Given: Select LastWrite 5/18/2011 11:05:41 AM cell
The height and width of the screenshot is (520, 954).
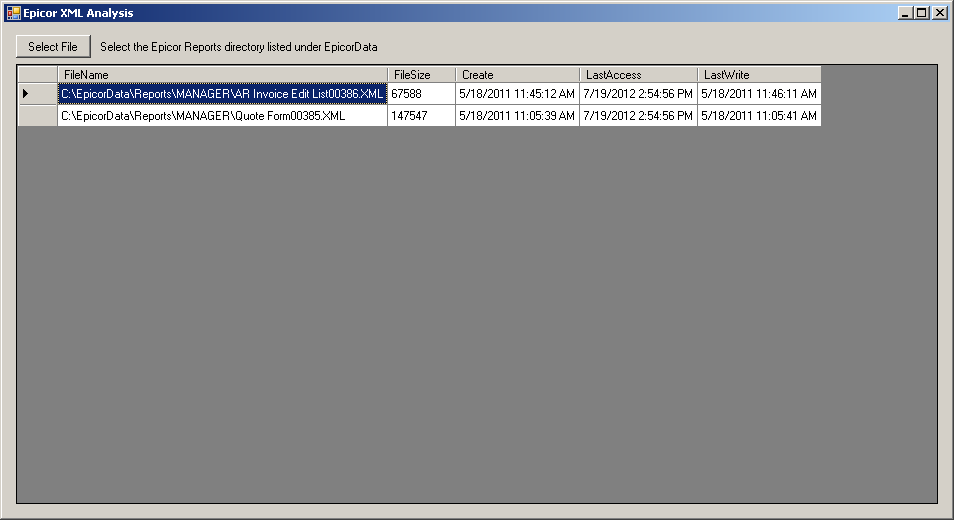Looking at the screenshot, I should pyautogui.click(x=759, y=116).
